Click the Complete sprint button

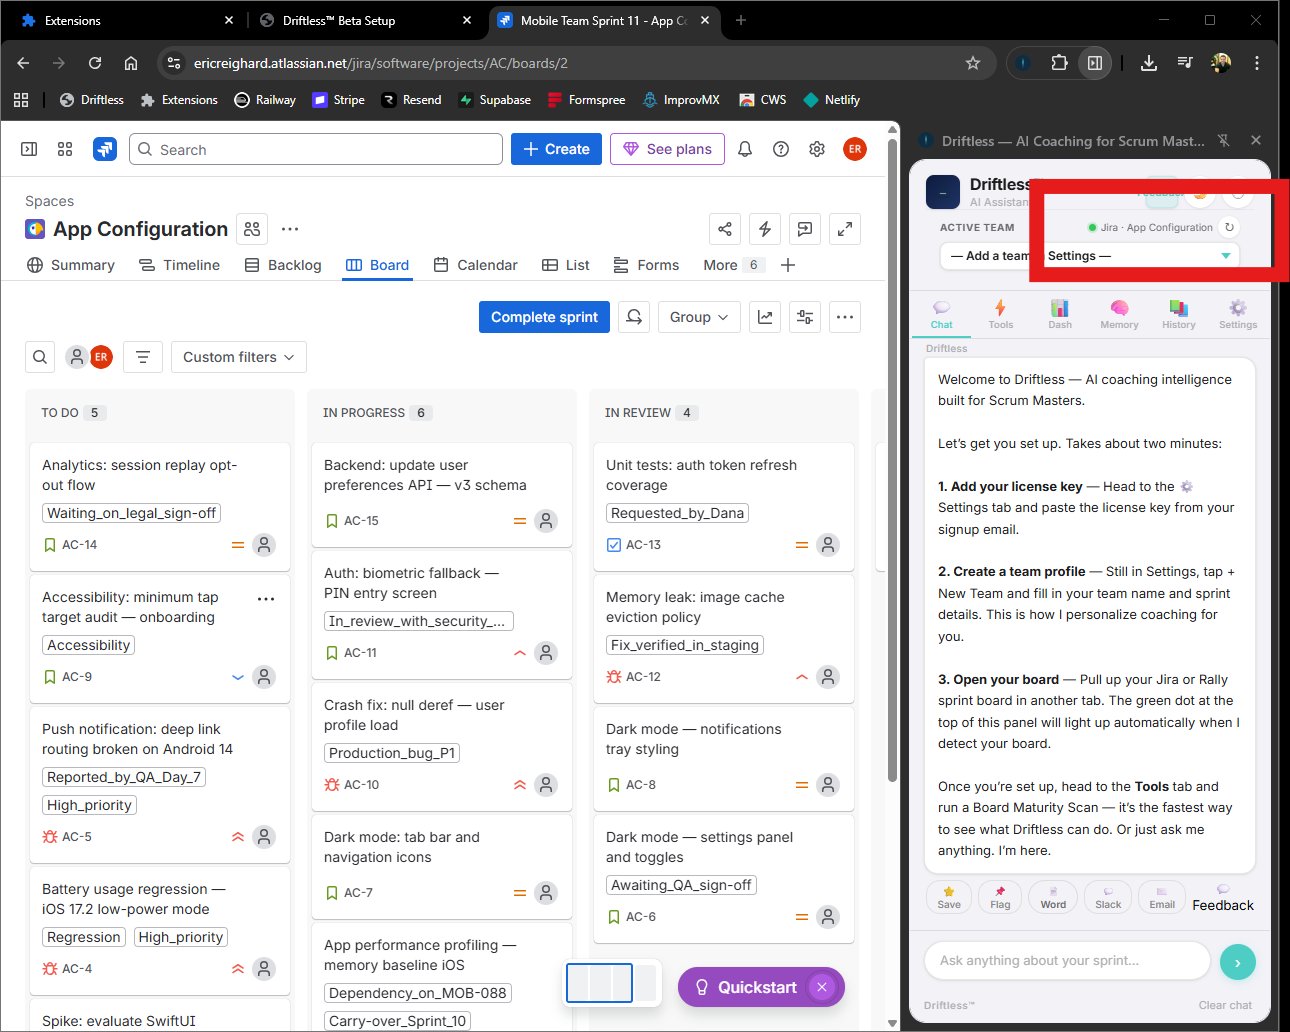click(x=544, y=317)
